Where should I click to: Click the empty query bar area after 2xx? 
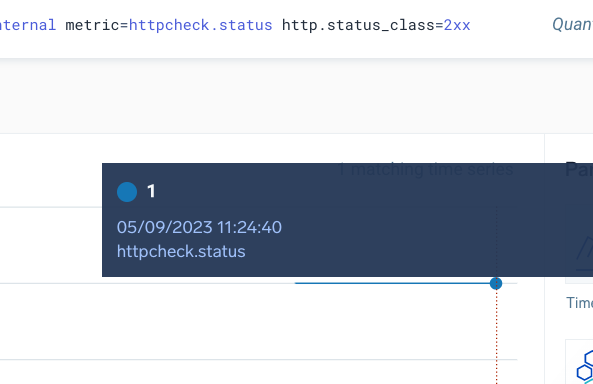[511, 25]
